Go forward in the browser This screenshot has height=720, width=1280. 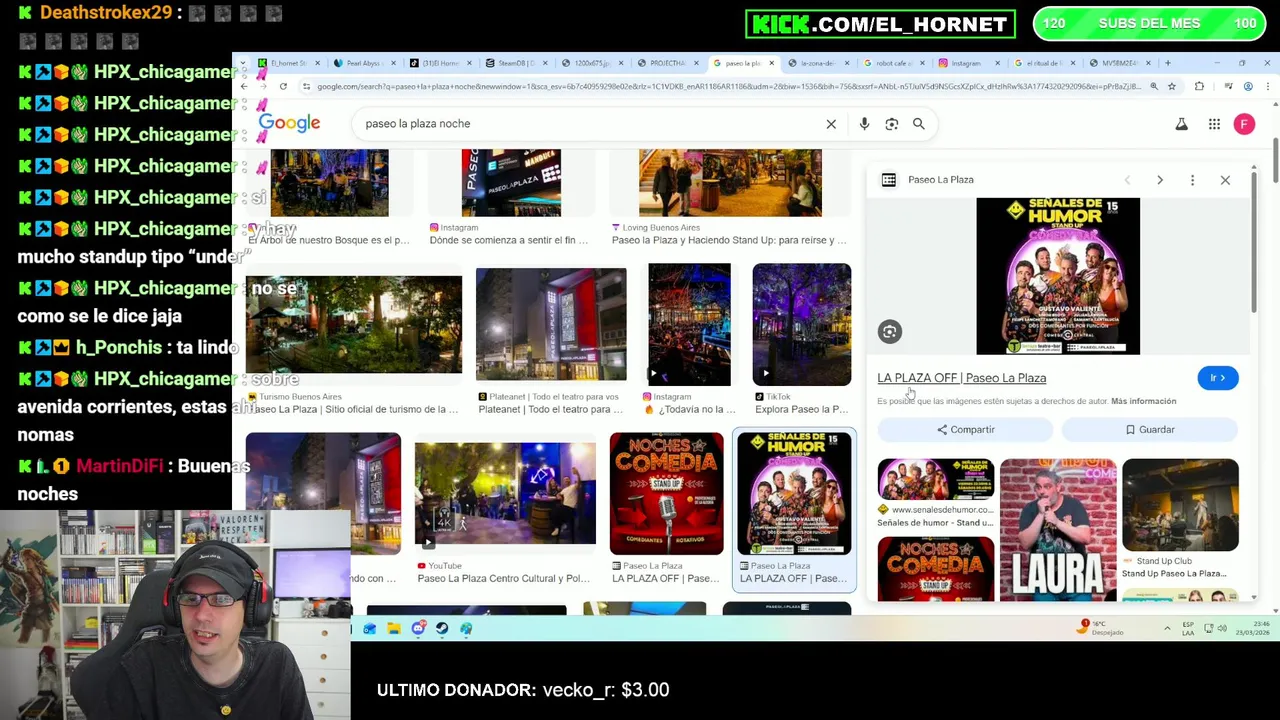263,87
